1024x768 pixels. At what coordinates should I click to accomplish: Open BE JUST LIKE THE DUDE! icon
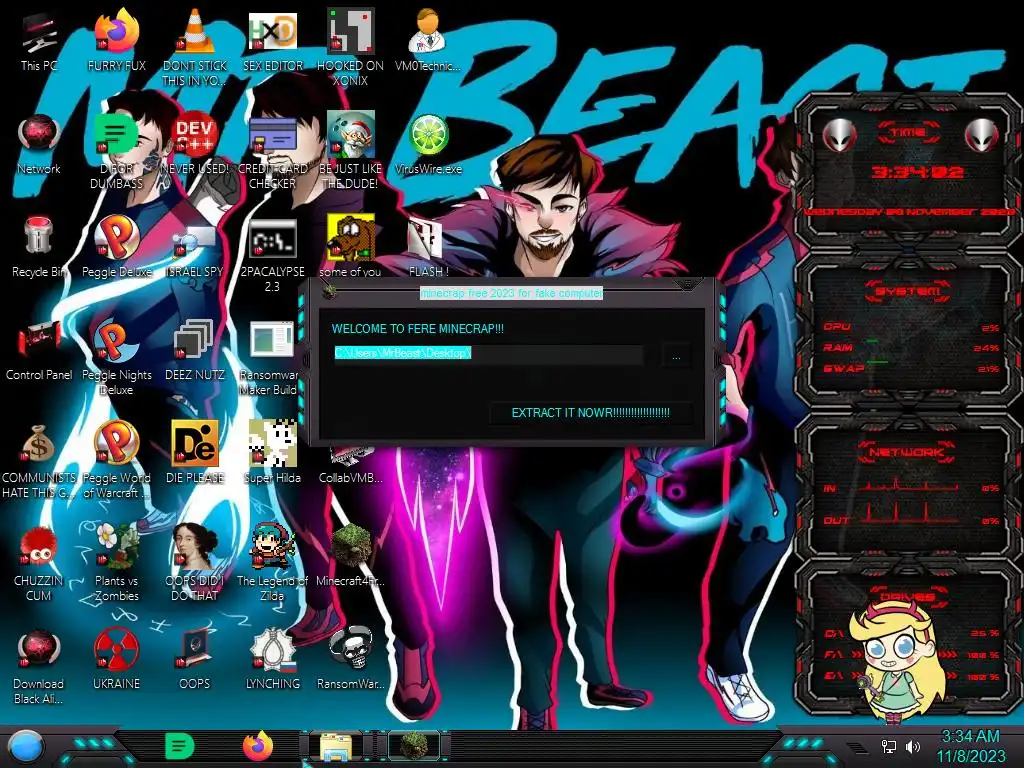pos(351,152)
